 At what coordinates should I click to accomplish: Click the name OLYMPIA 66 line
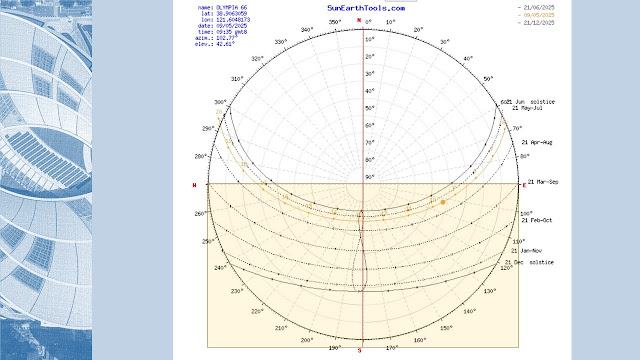pos(222,7)
